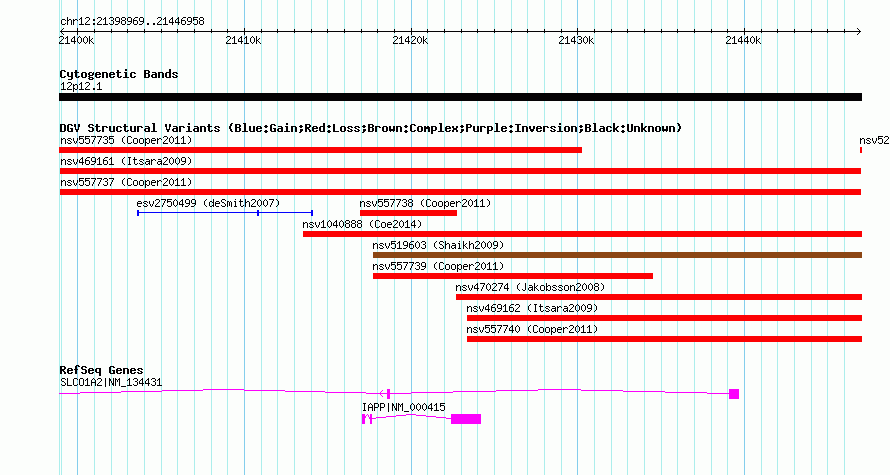Click the nsv557740 (Cooper2011) label
The image size is (890, 475).
[x=532, y=329]
